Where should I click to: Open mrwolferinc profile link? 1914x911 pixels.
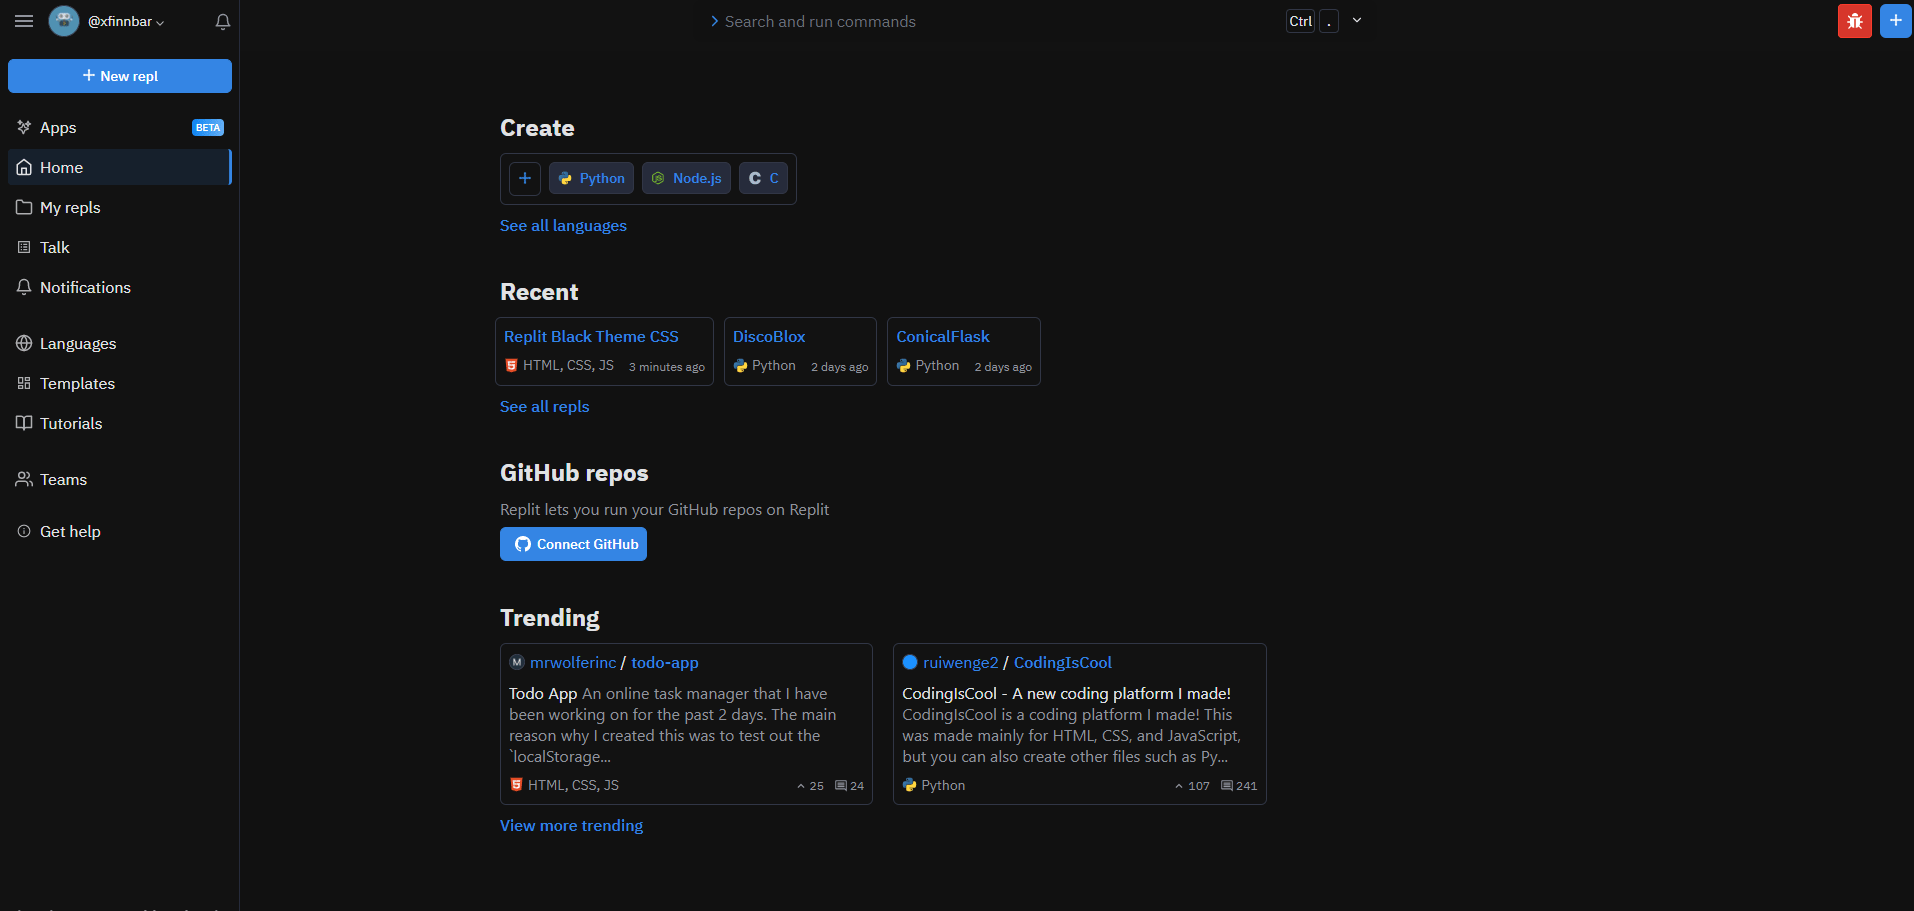573,662
